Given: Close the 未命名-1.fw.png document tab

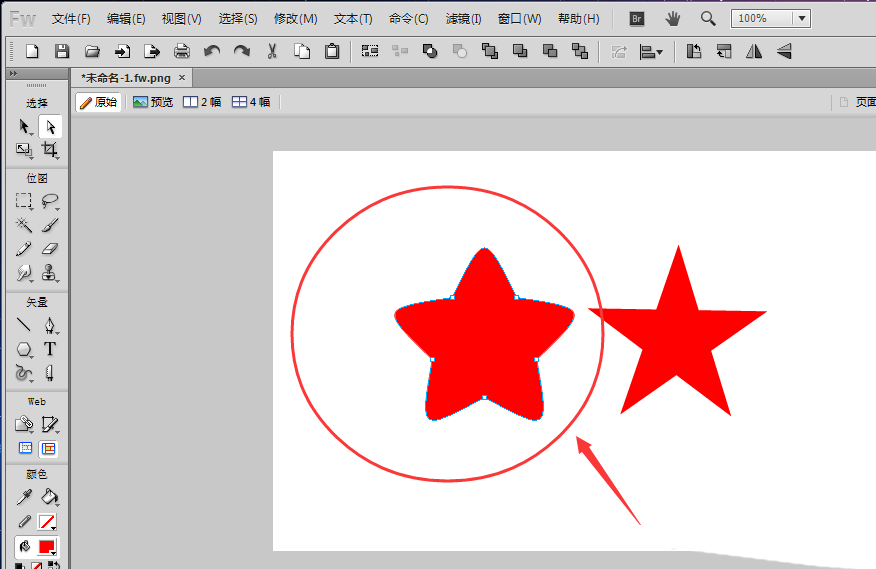Looking at the screenshot, I should (182, 78).
